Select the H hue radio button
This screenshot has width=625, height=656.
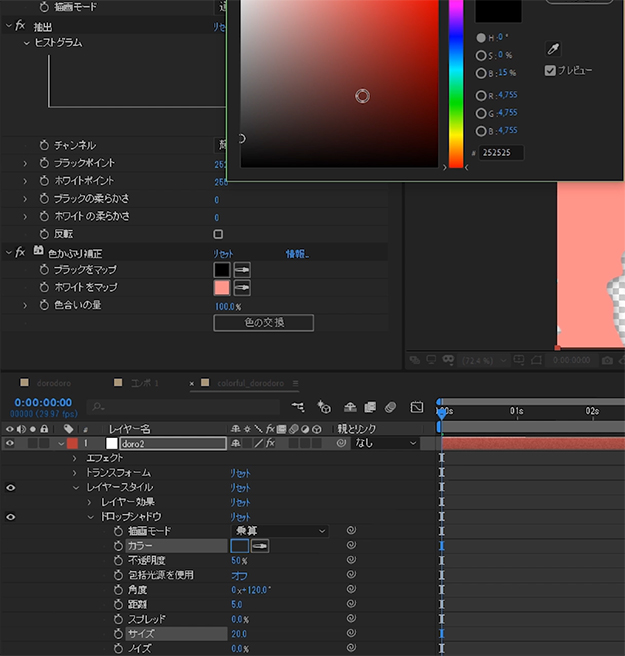point(481,38)
